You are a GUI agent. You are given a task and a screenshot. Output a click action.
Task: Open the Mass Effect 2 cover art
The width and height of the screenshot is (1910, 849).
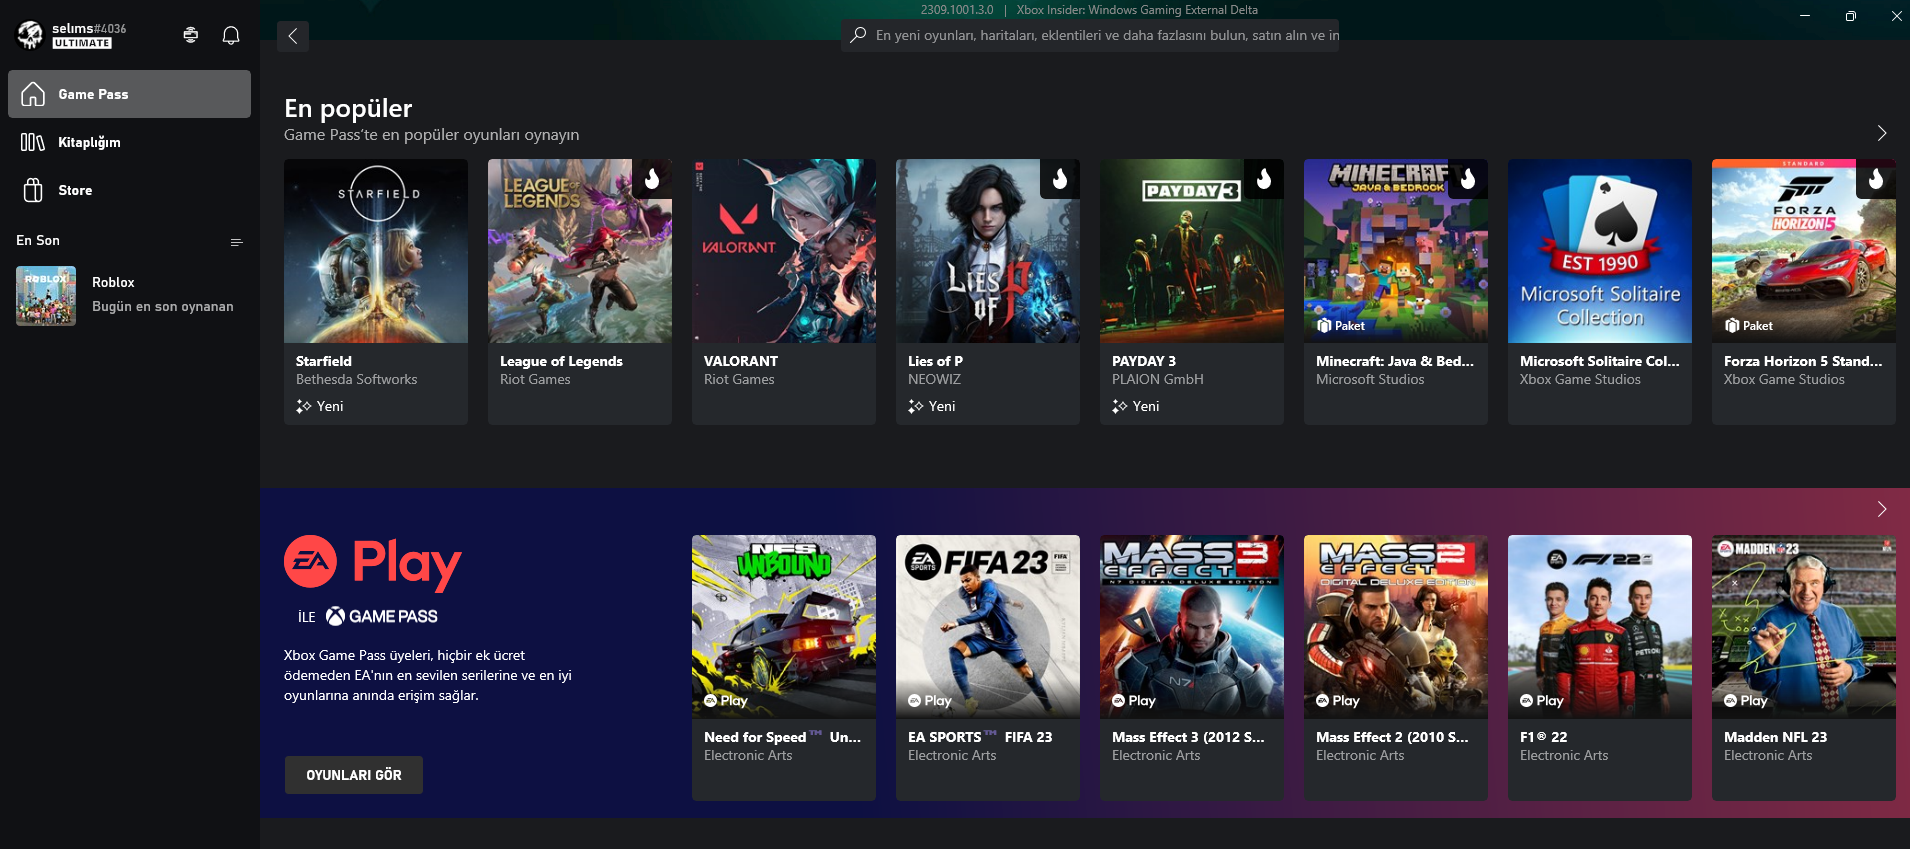1396,627
